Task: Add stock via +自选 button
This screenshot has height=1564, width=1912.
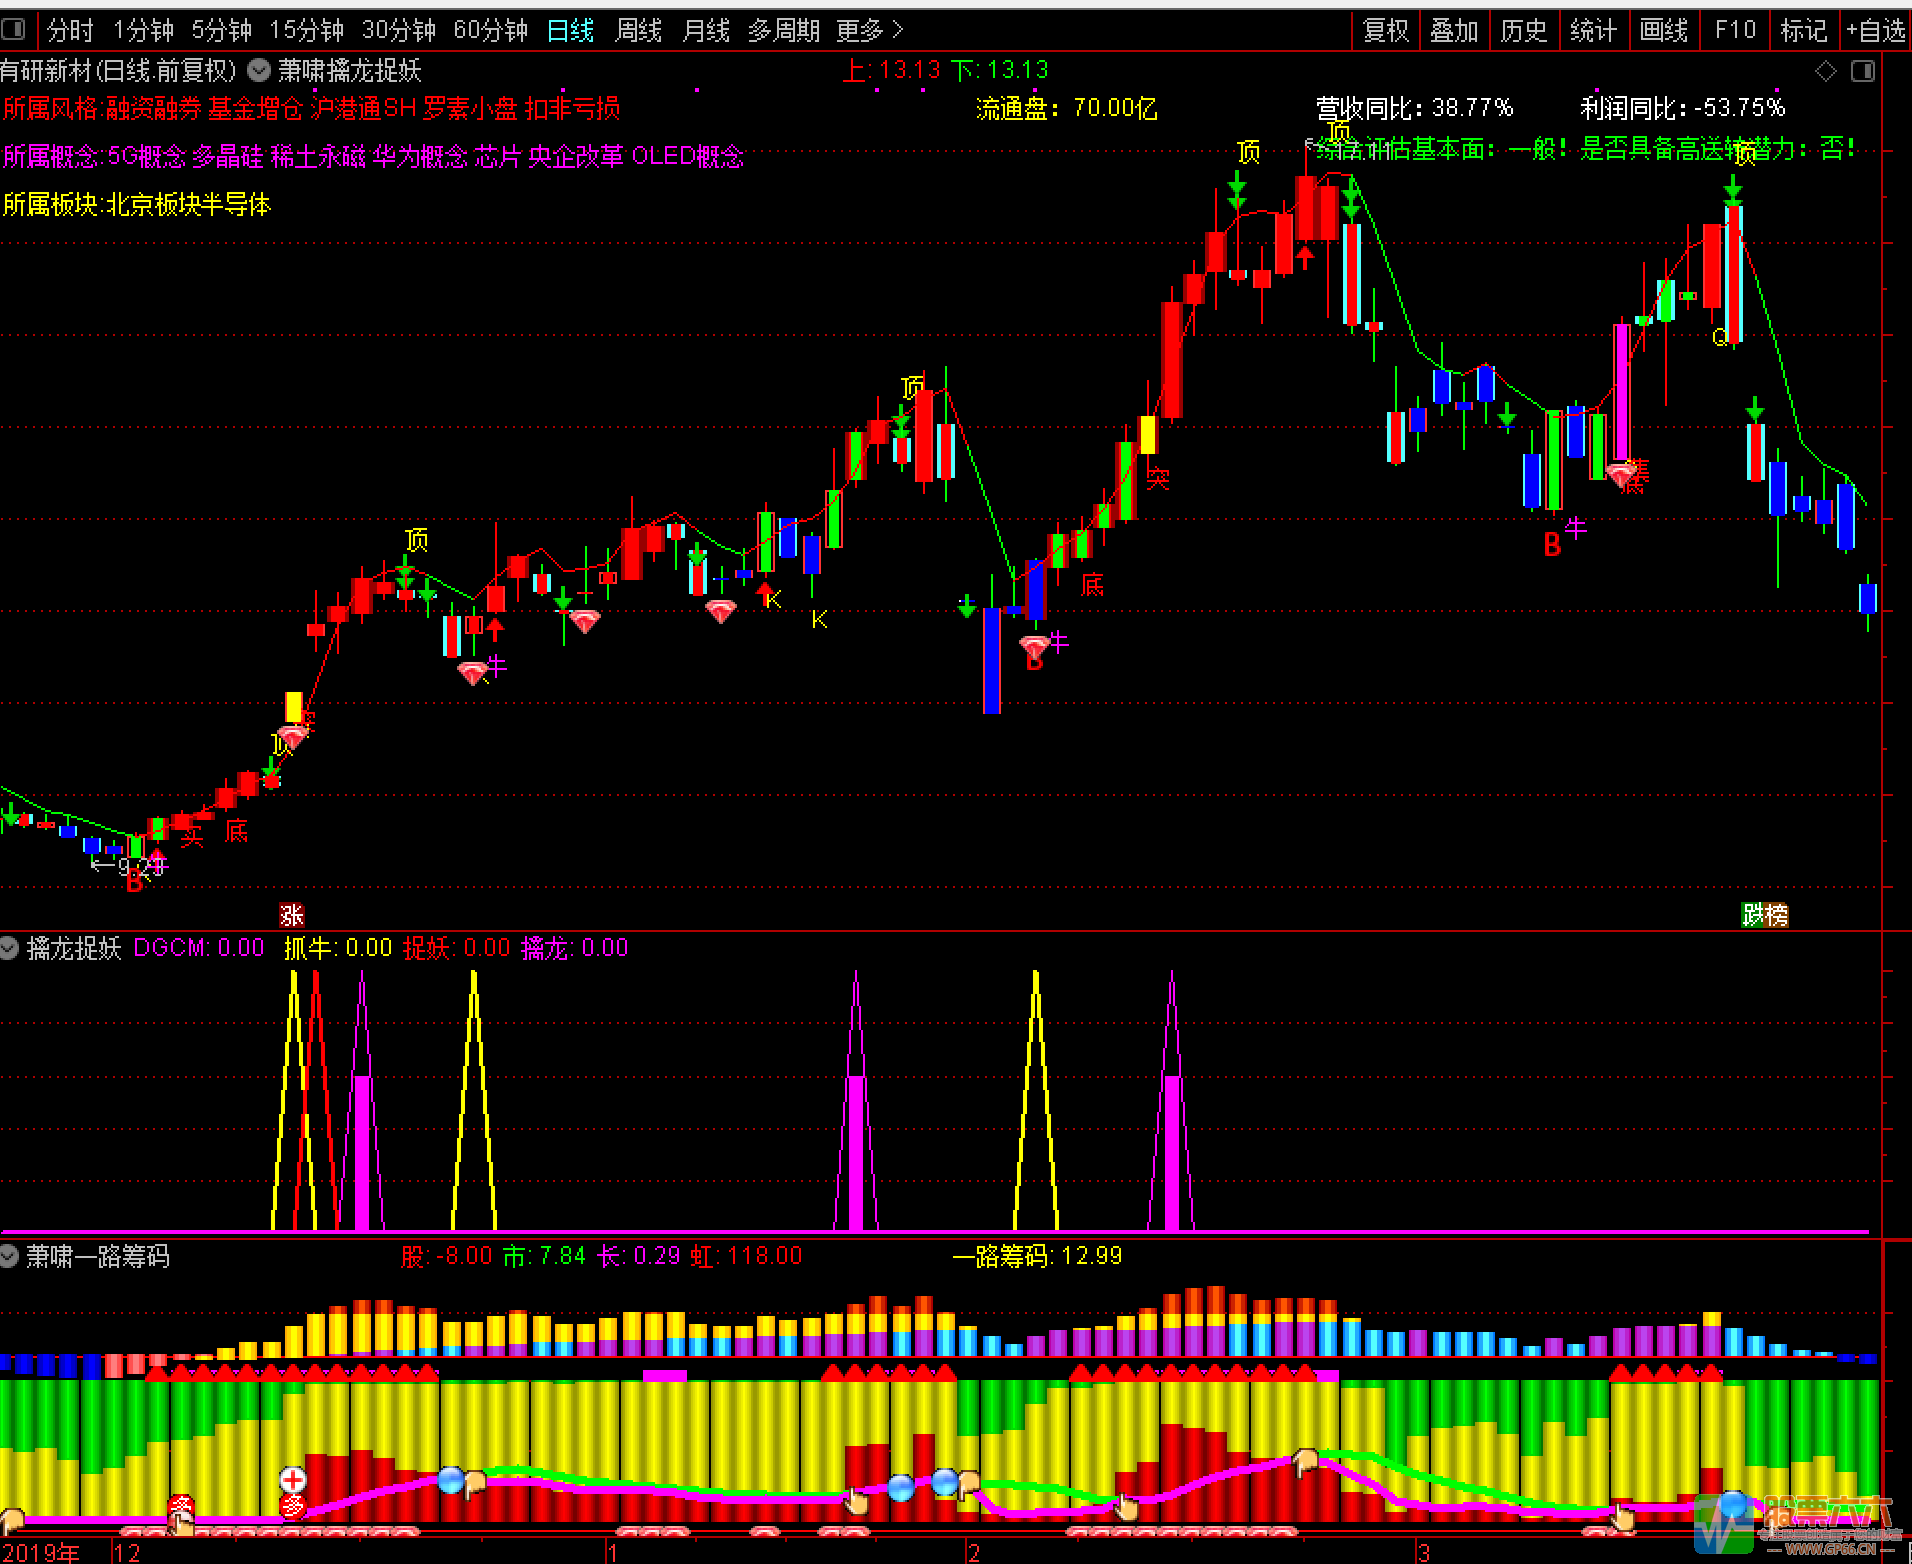Action: point(1876,31)
